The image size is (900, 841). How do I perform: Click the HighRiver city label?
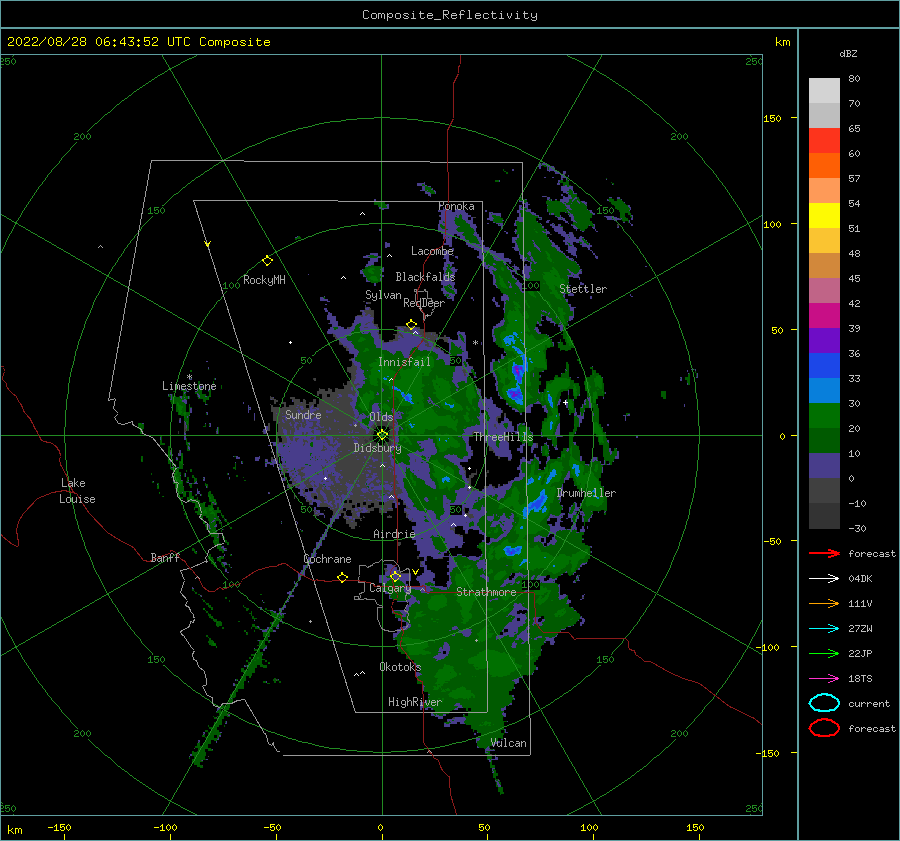[415, 702]
